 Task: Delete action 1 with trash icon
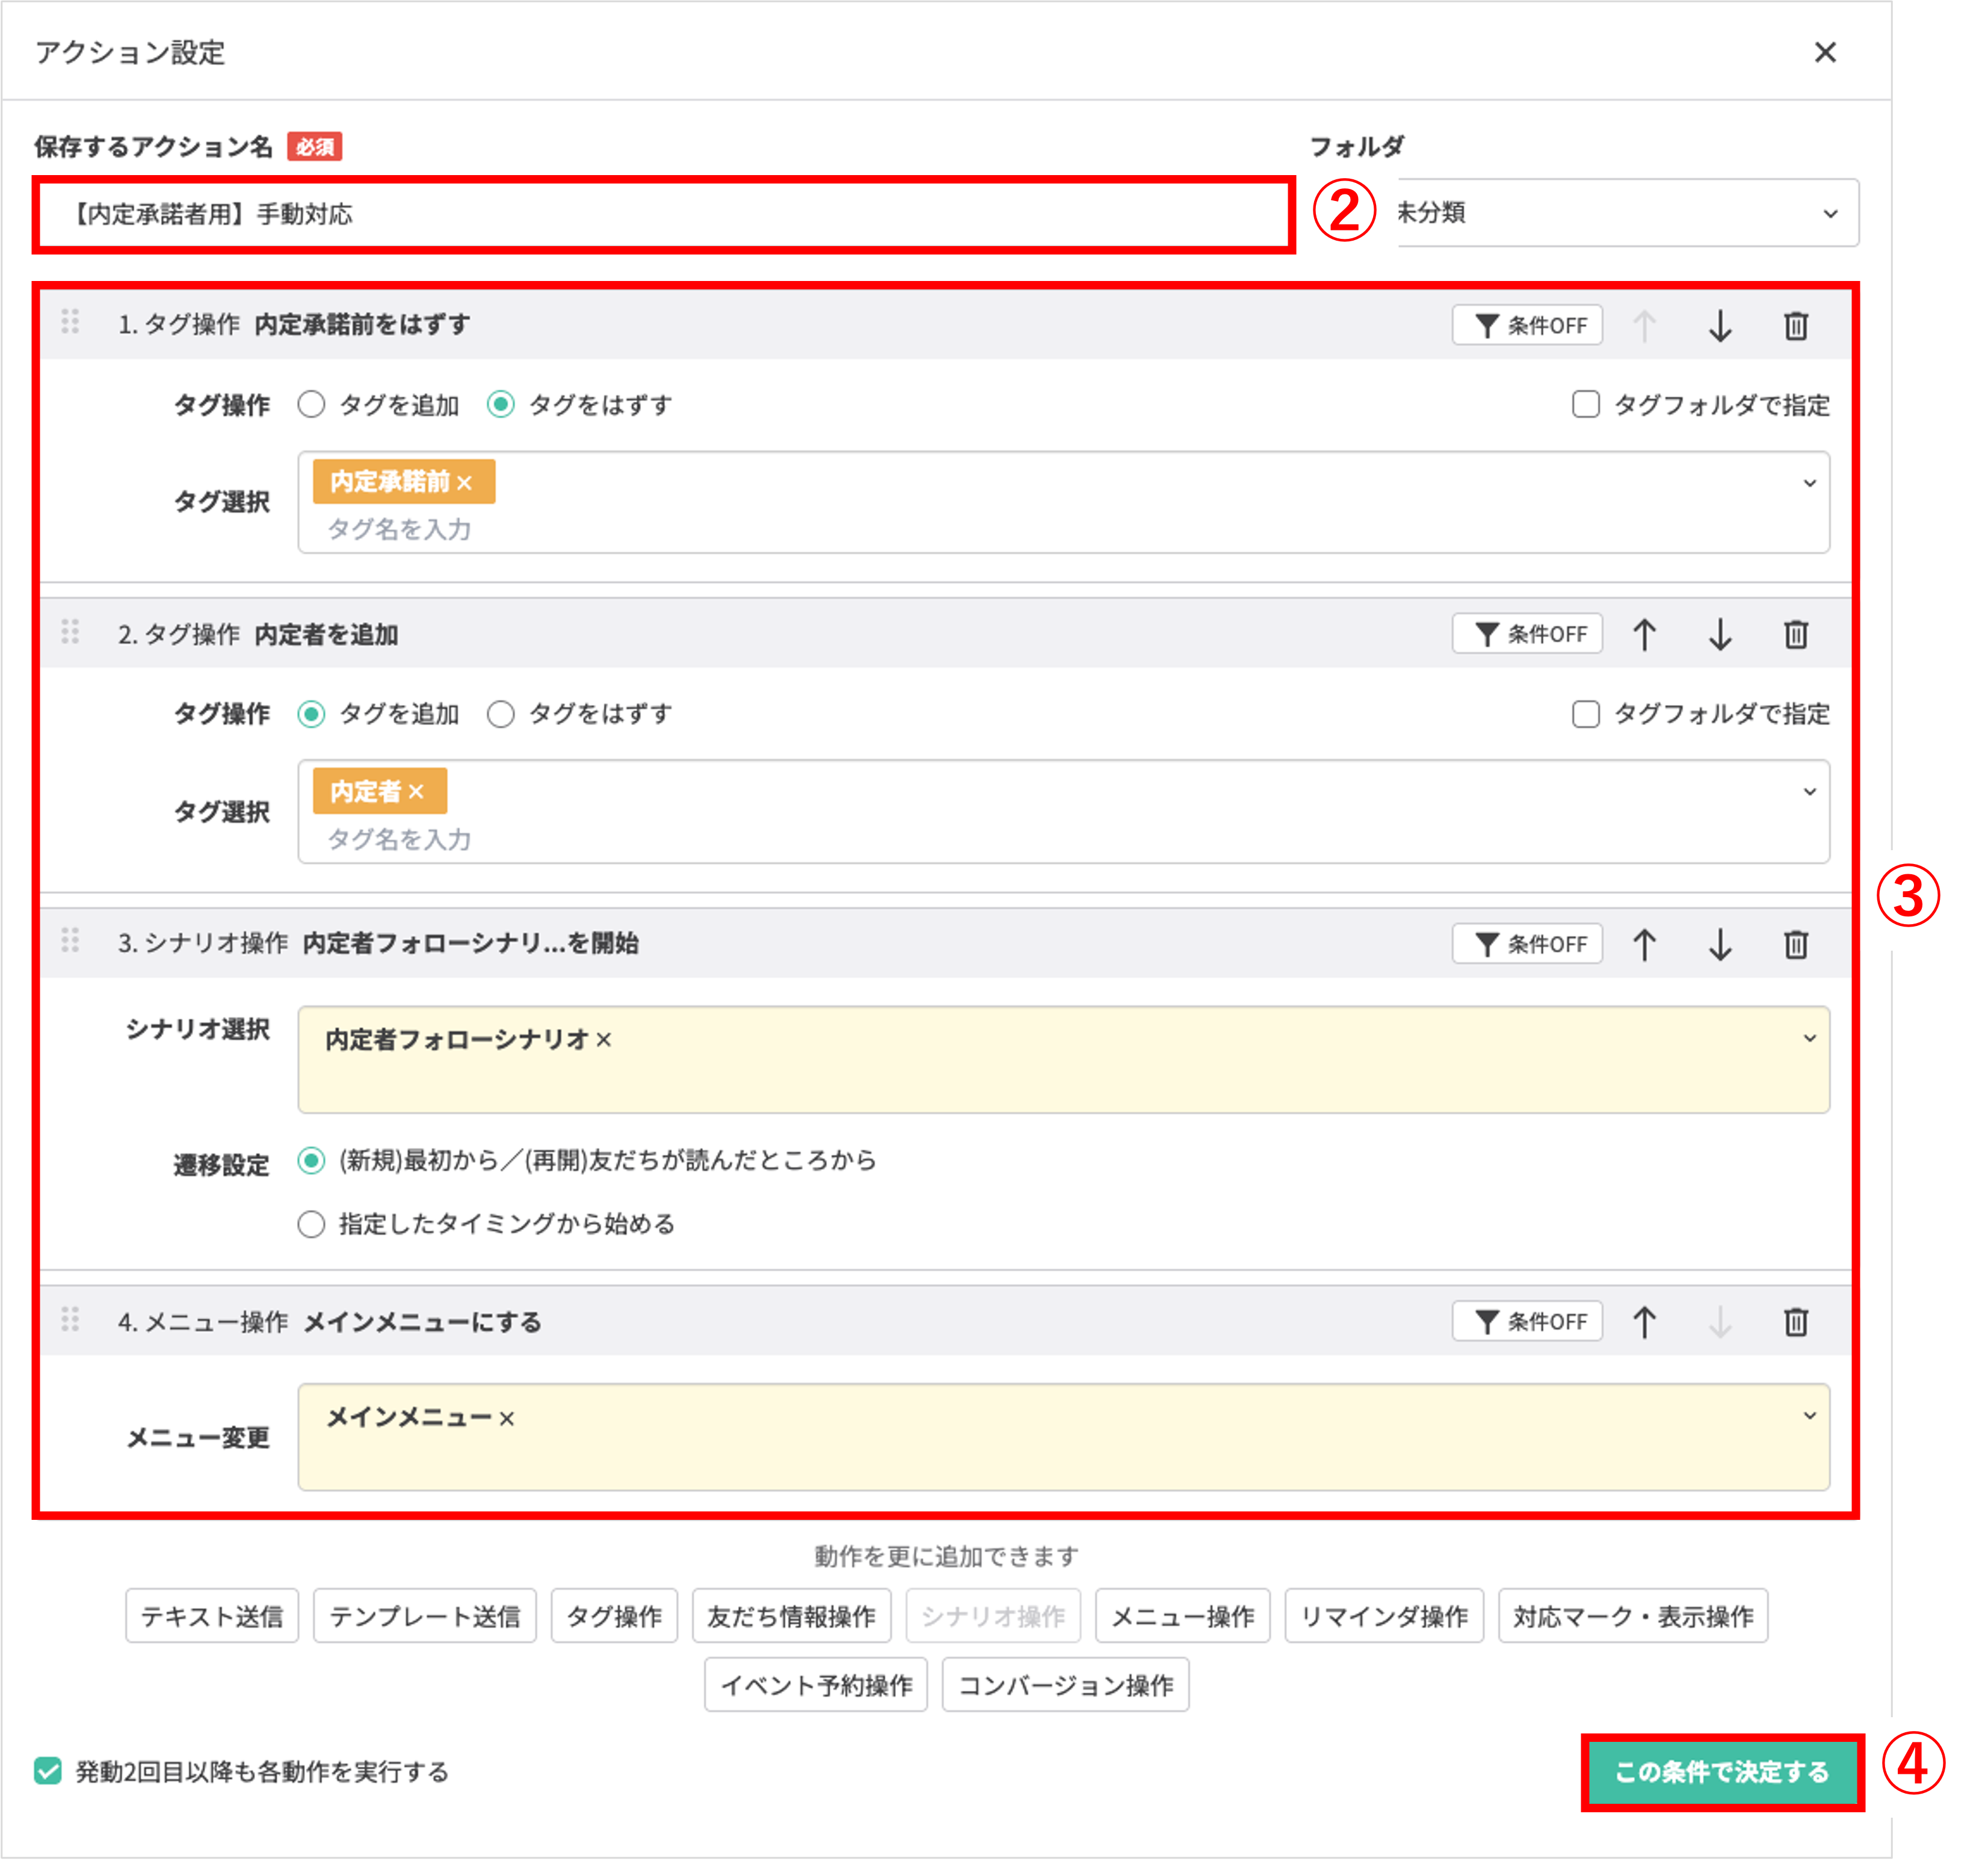(1796, 325)
